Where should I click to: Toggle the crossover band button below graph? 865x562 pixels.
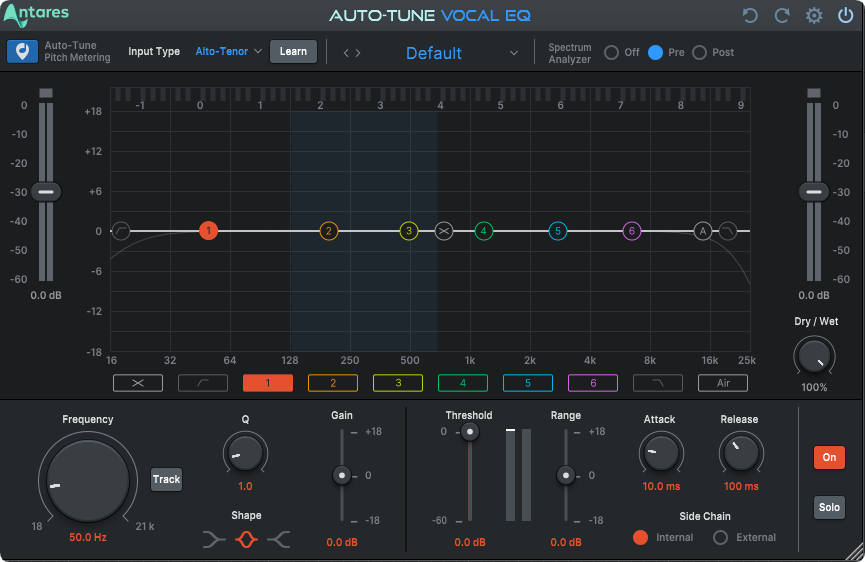point(138,383)
